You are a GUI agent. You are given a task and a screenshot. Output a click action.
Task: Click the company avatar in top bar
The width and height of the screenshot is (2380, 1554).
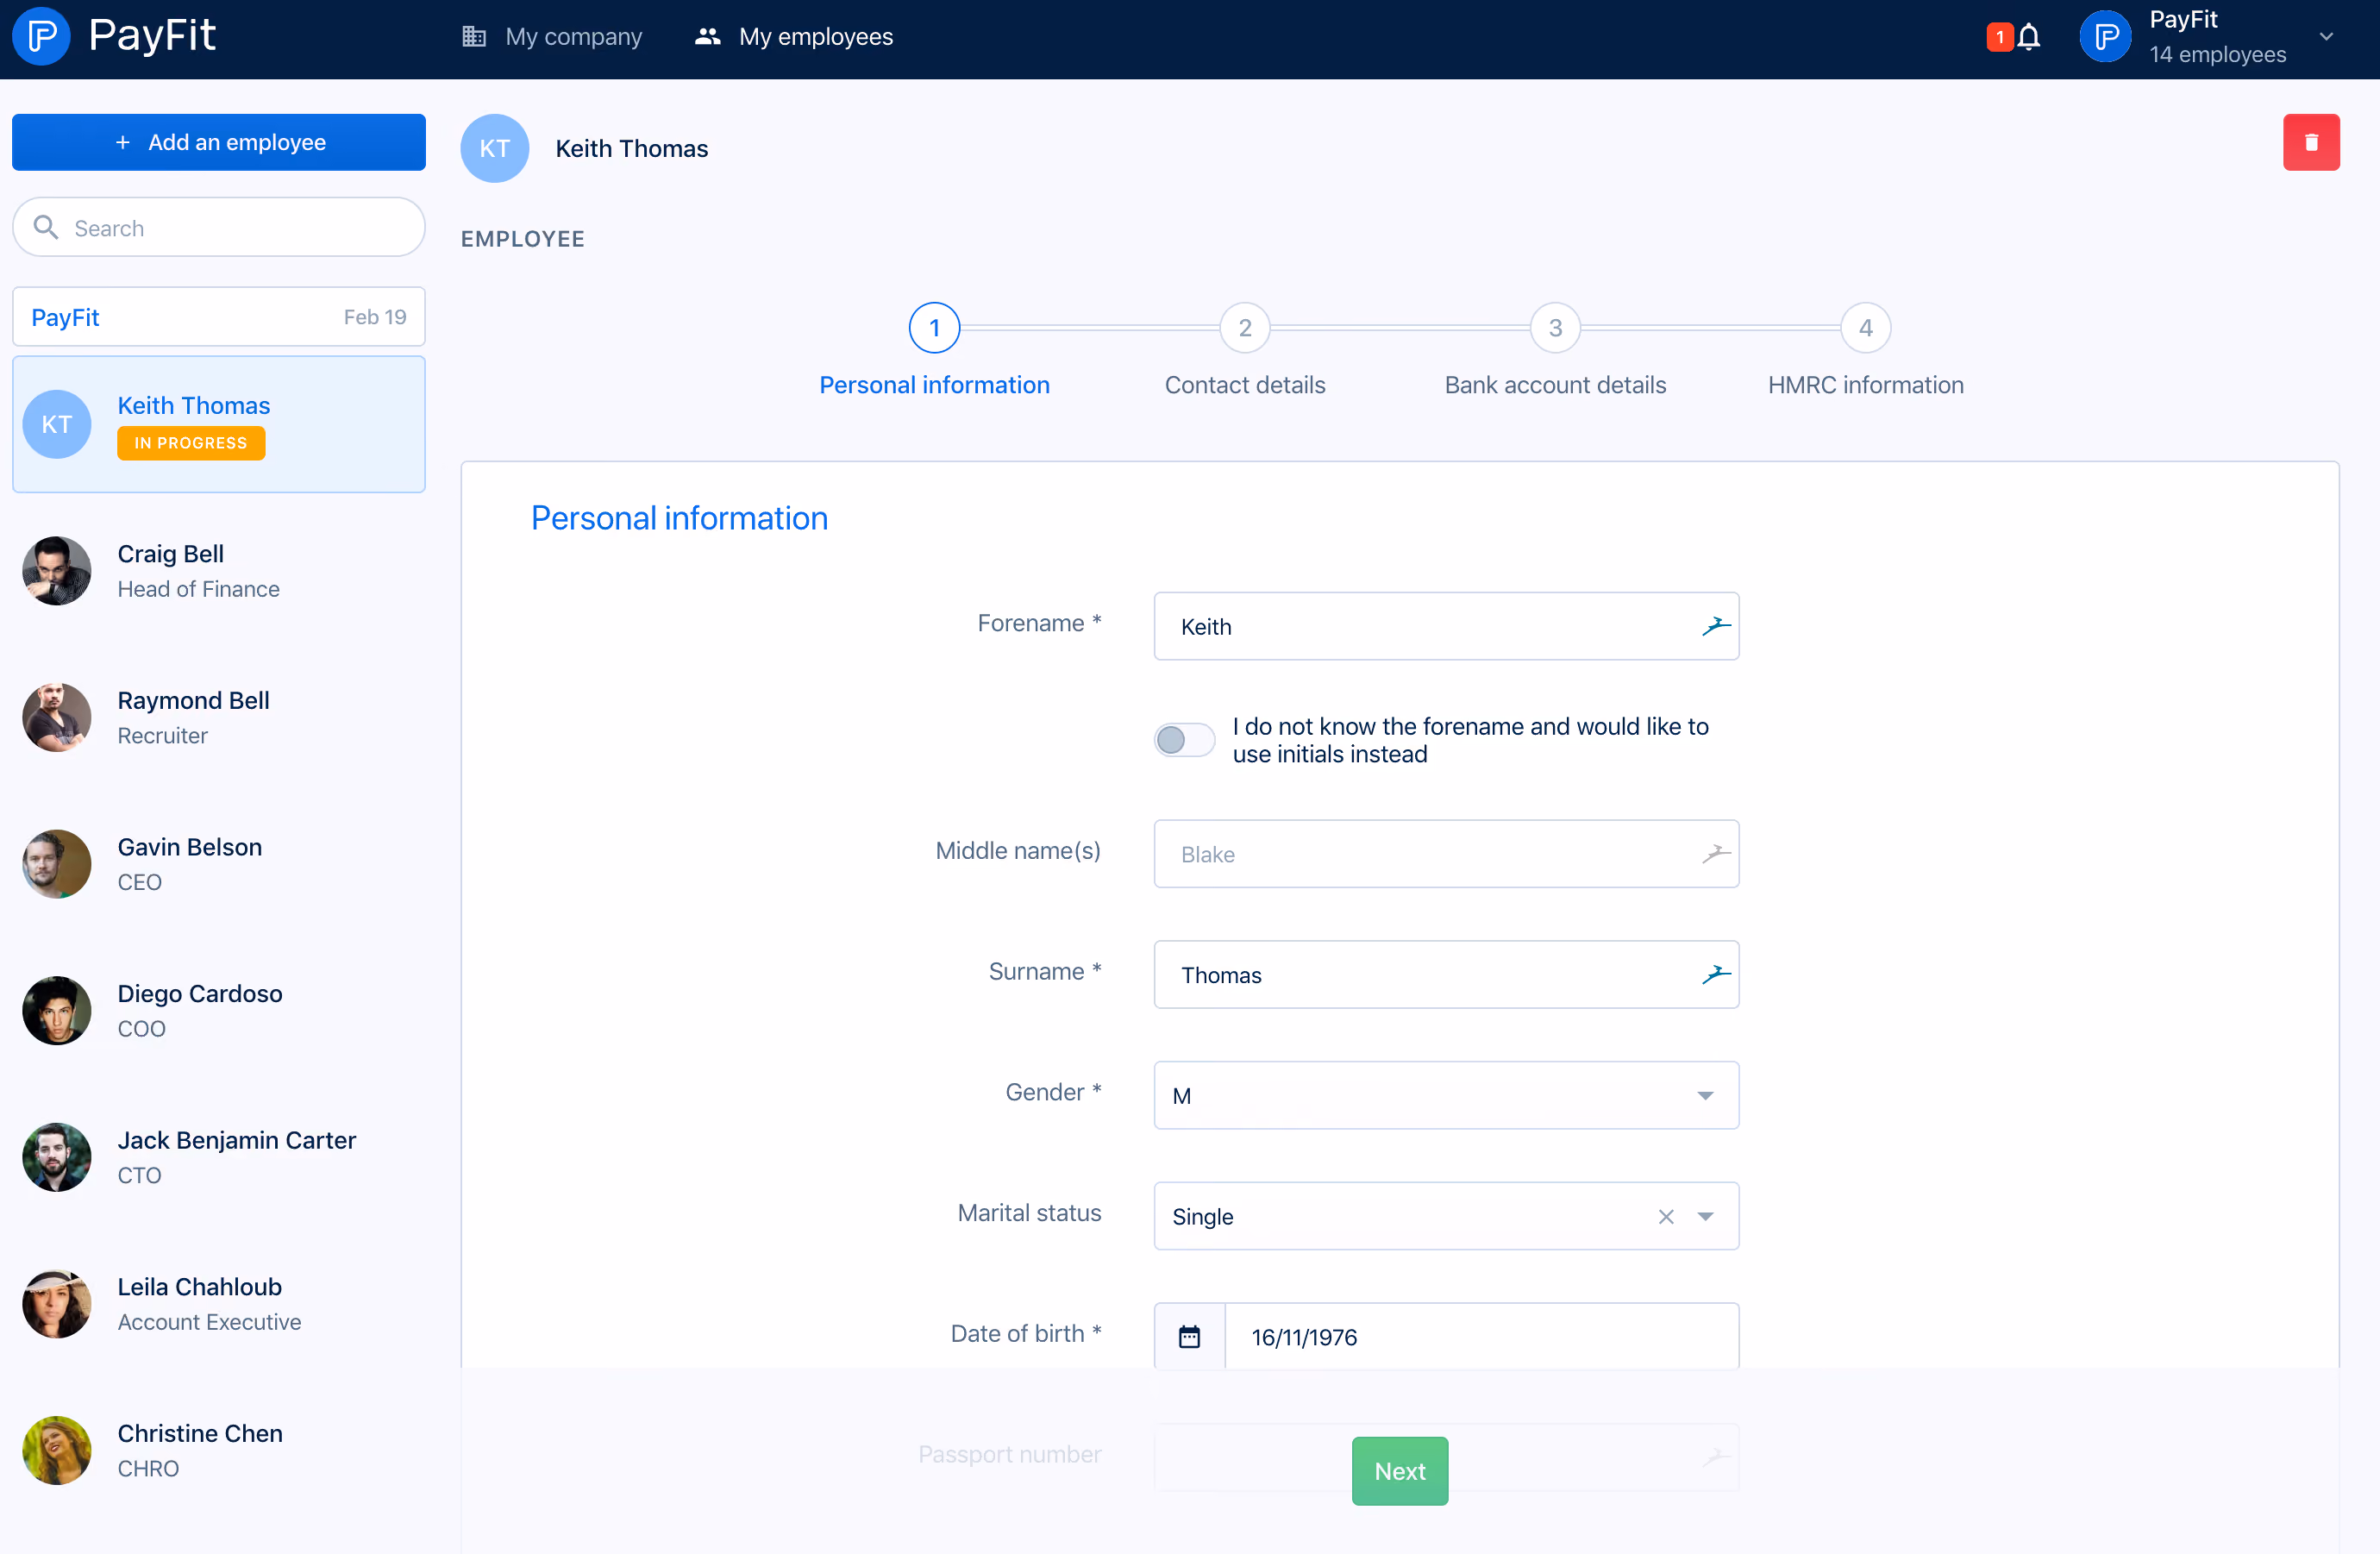pos(2105,37)
